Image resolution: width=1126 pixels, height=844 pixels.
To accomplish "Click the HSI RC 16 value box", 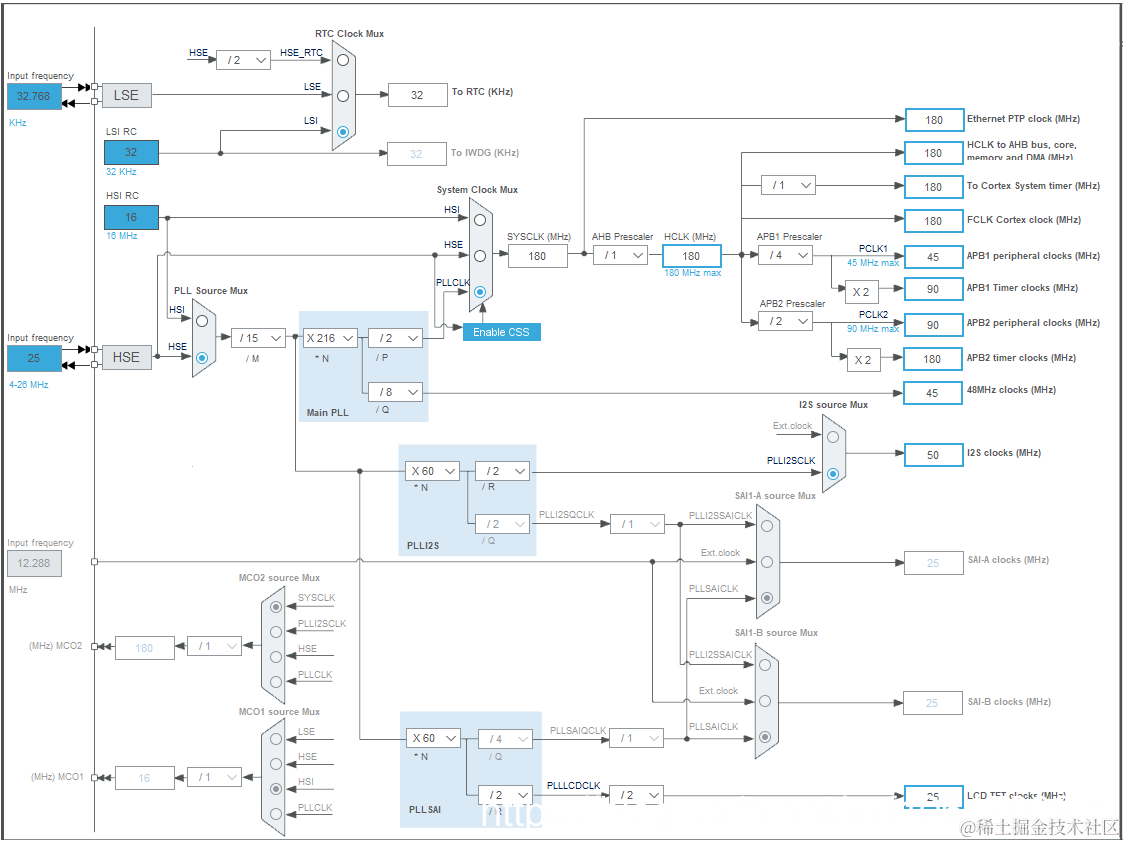I will click(x=131, y=217).
